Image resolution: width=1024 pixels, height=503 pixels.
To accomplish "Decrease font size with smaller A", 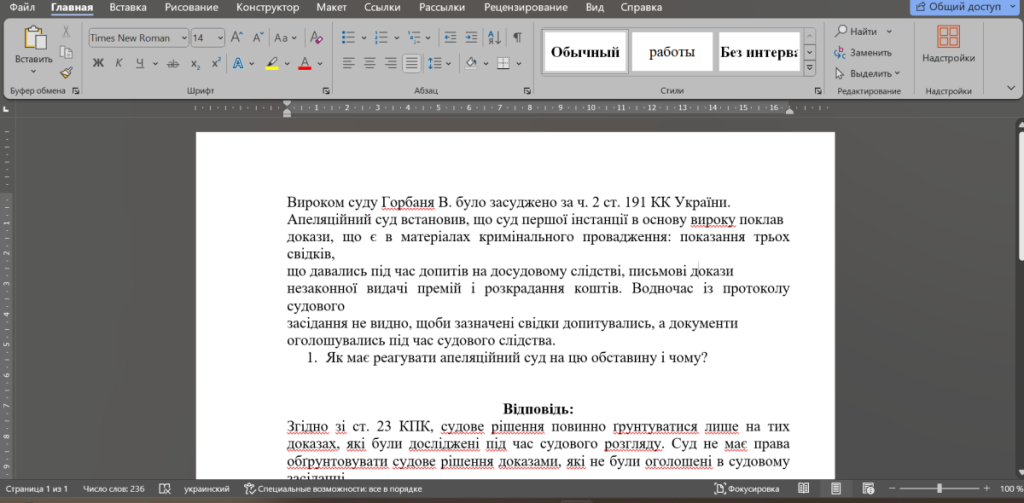I will pyautogui.click(x=259, y=37).
